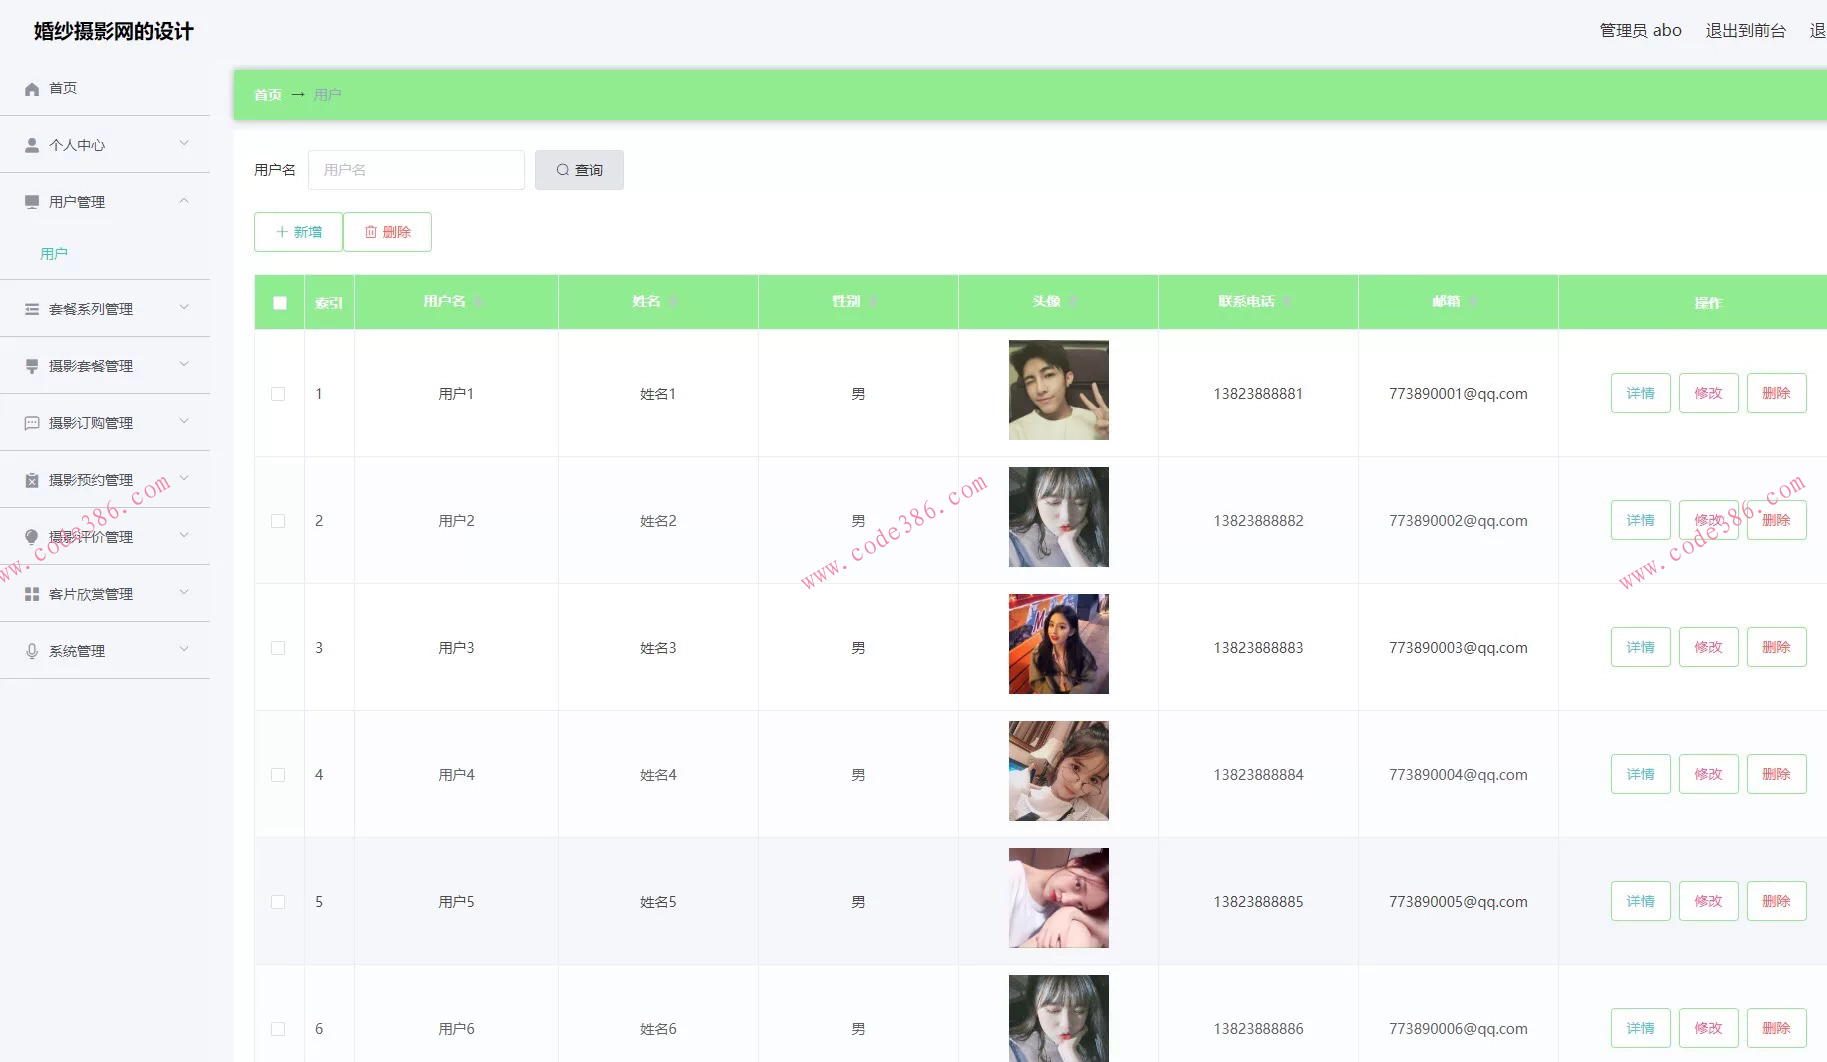The image size is (1827, 1062).
Task: Click the email 773890002@qq.com
Action: tap(1458, 521)
